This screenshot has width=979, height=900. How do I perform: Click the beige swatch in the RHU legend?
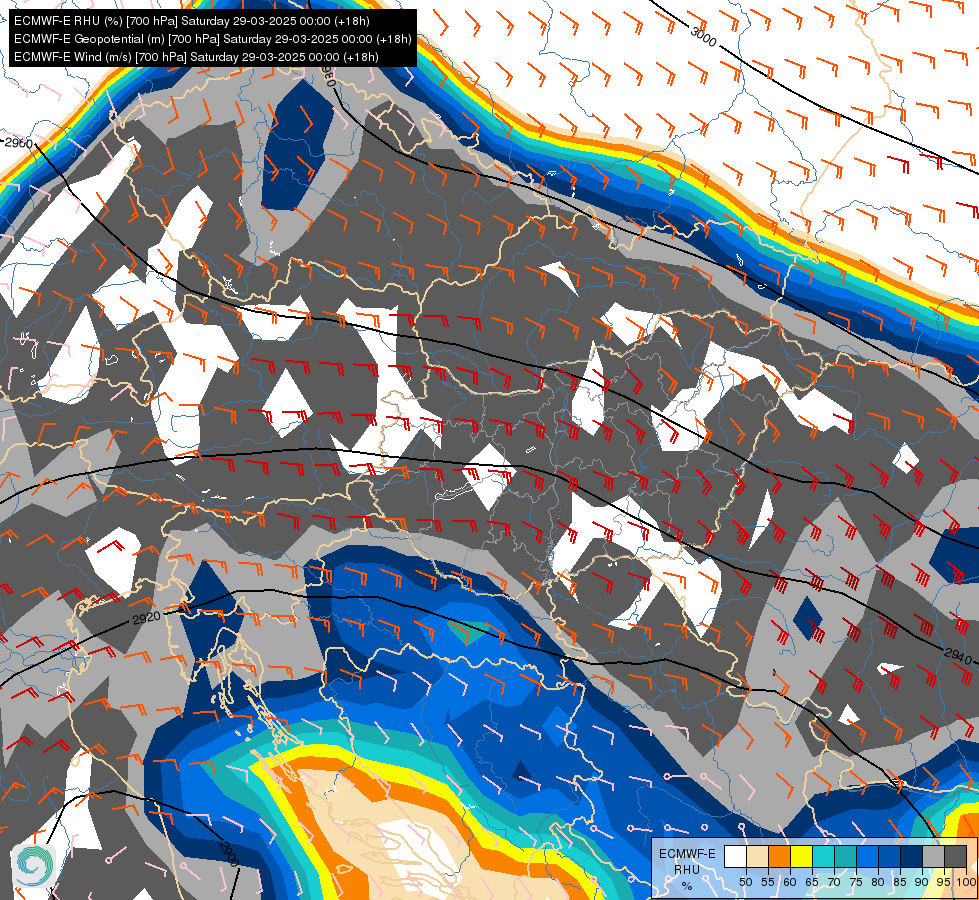coord(757,856)
